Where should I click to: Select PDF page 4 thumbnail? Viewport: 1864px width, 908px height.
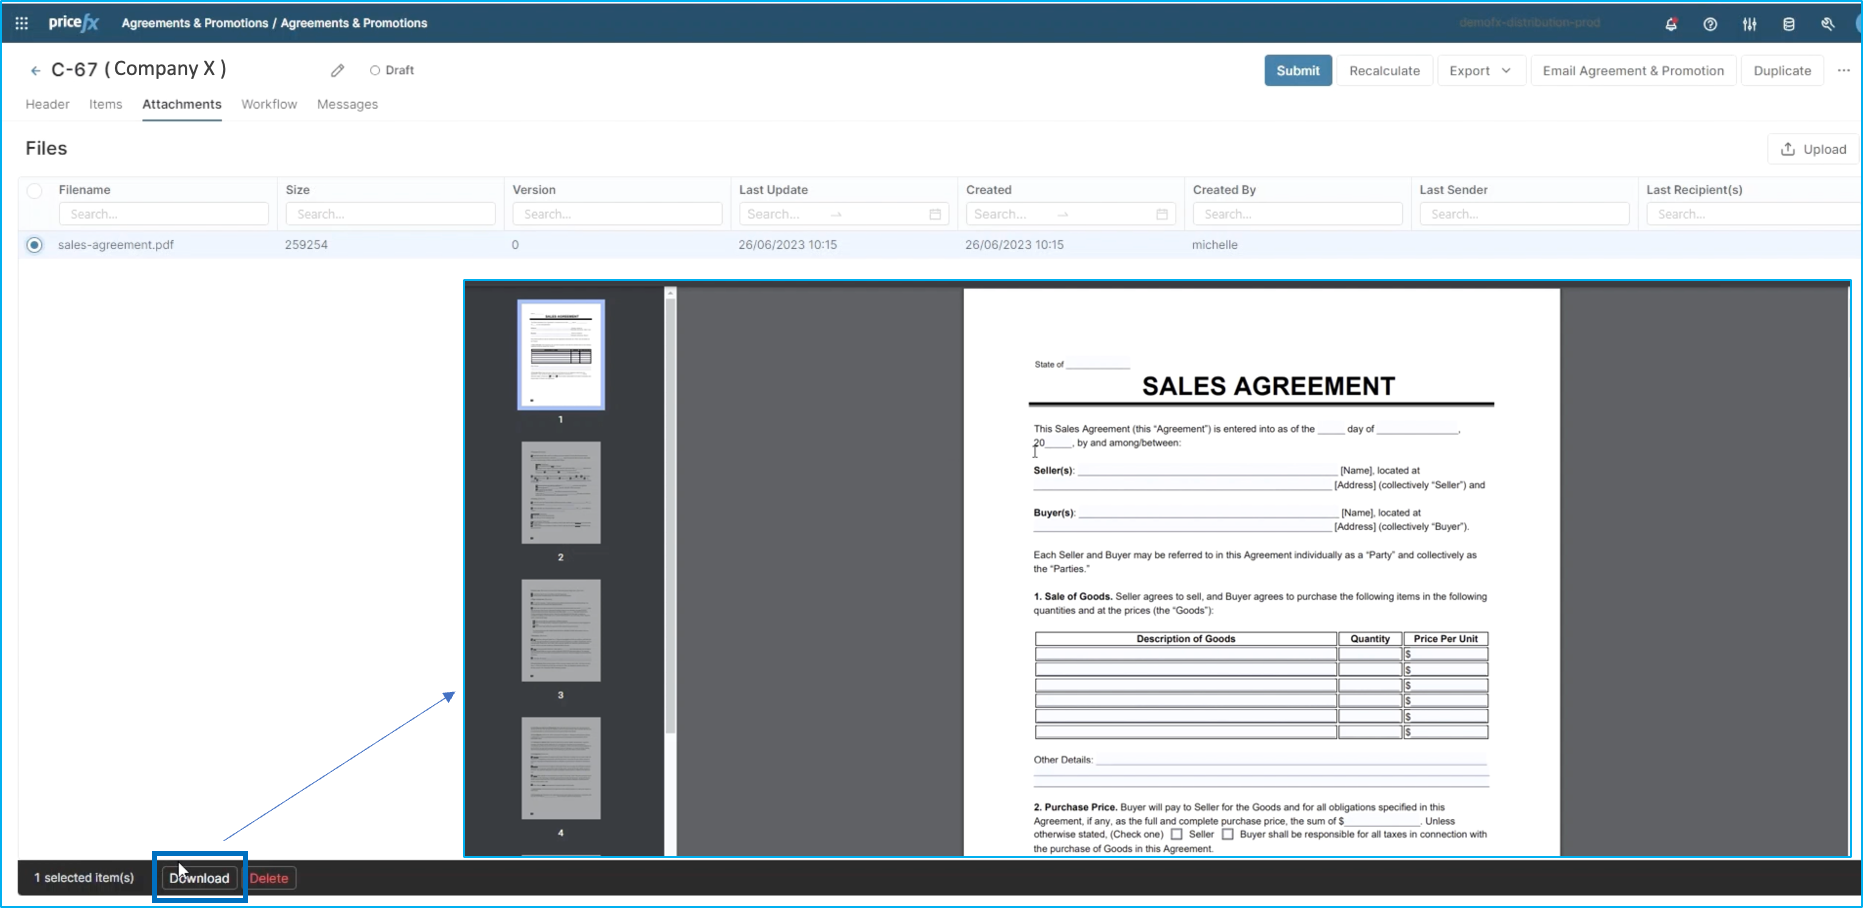coord(561,768)
